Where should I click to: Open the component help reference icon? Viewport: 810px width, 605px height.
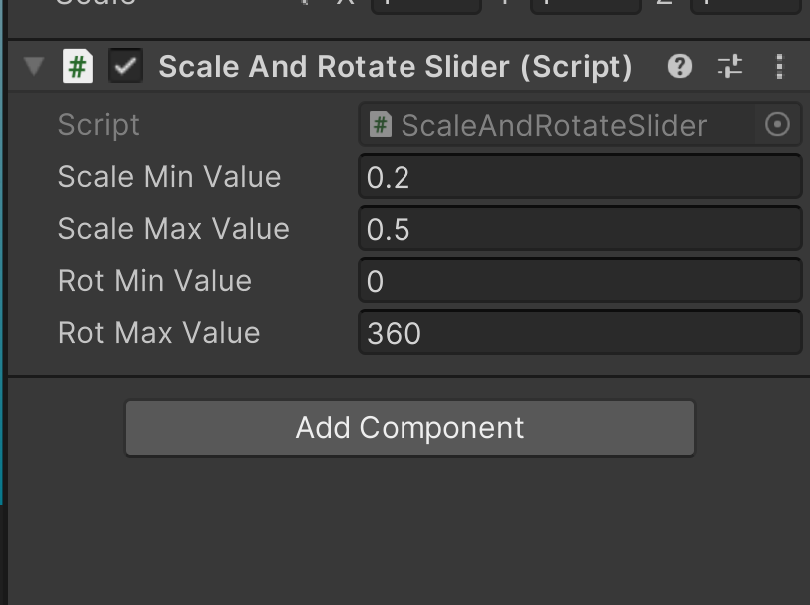[679, 66]
